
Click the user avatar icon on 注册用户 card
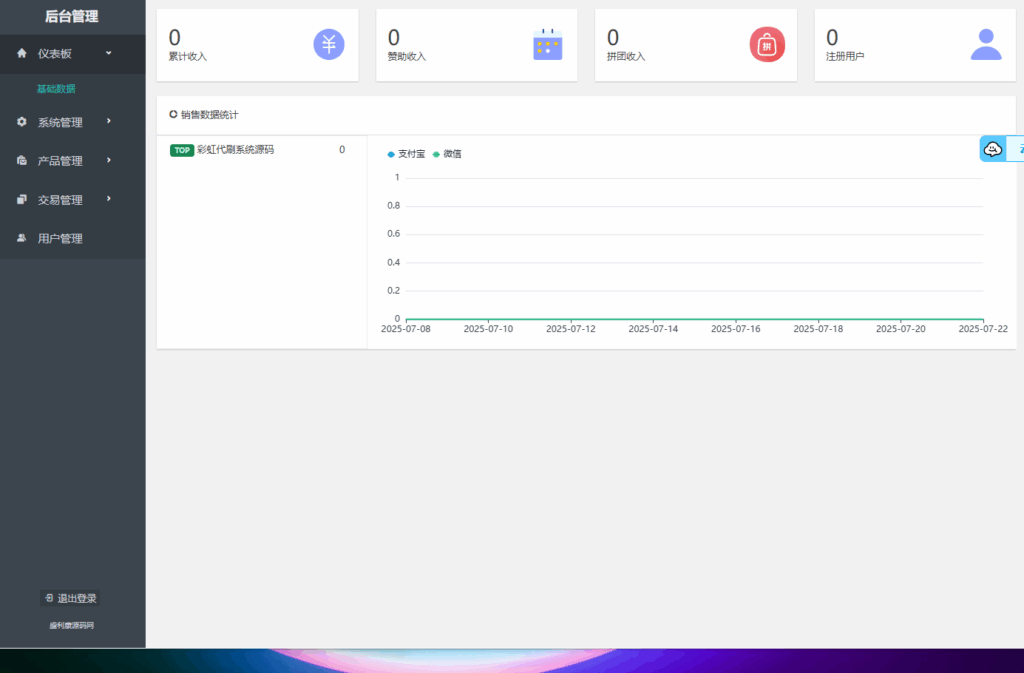coord(986,44)
